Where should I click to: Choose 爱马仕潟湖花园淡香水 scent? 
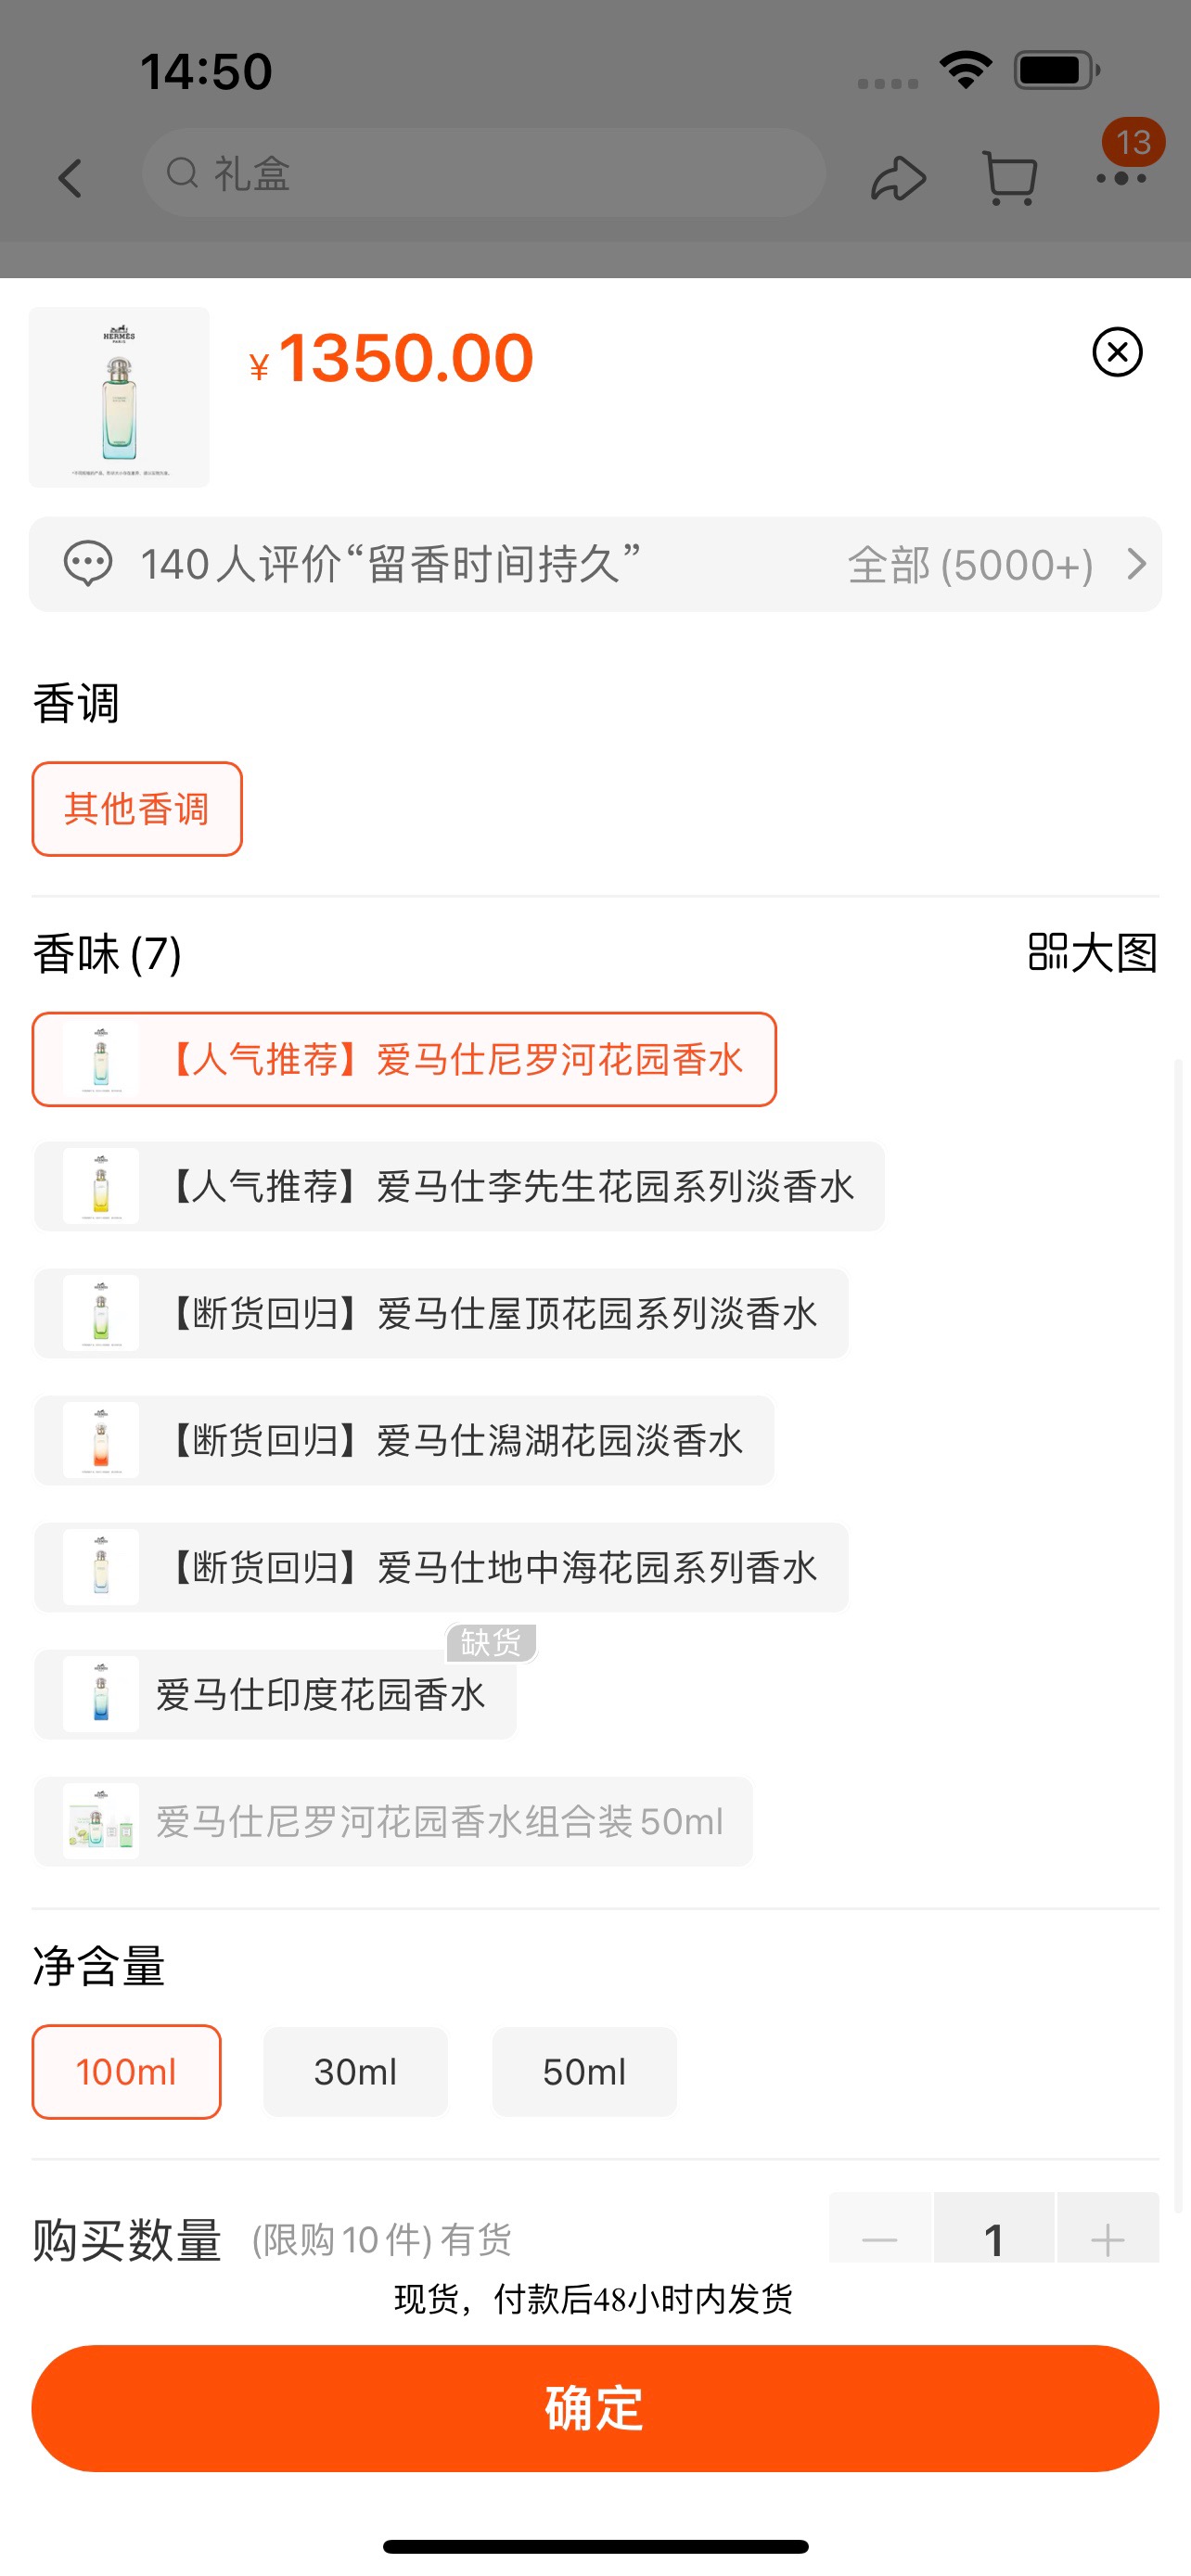tap(404, 1441)
